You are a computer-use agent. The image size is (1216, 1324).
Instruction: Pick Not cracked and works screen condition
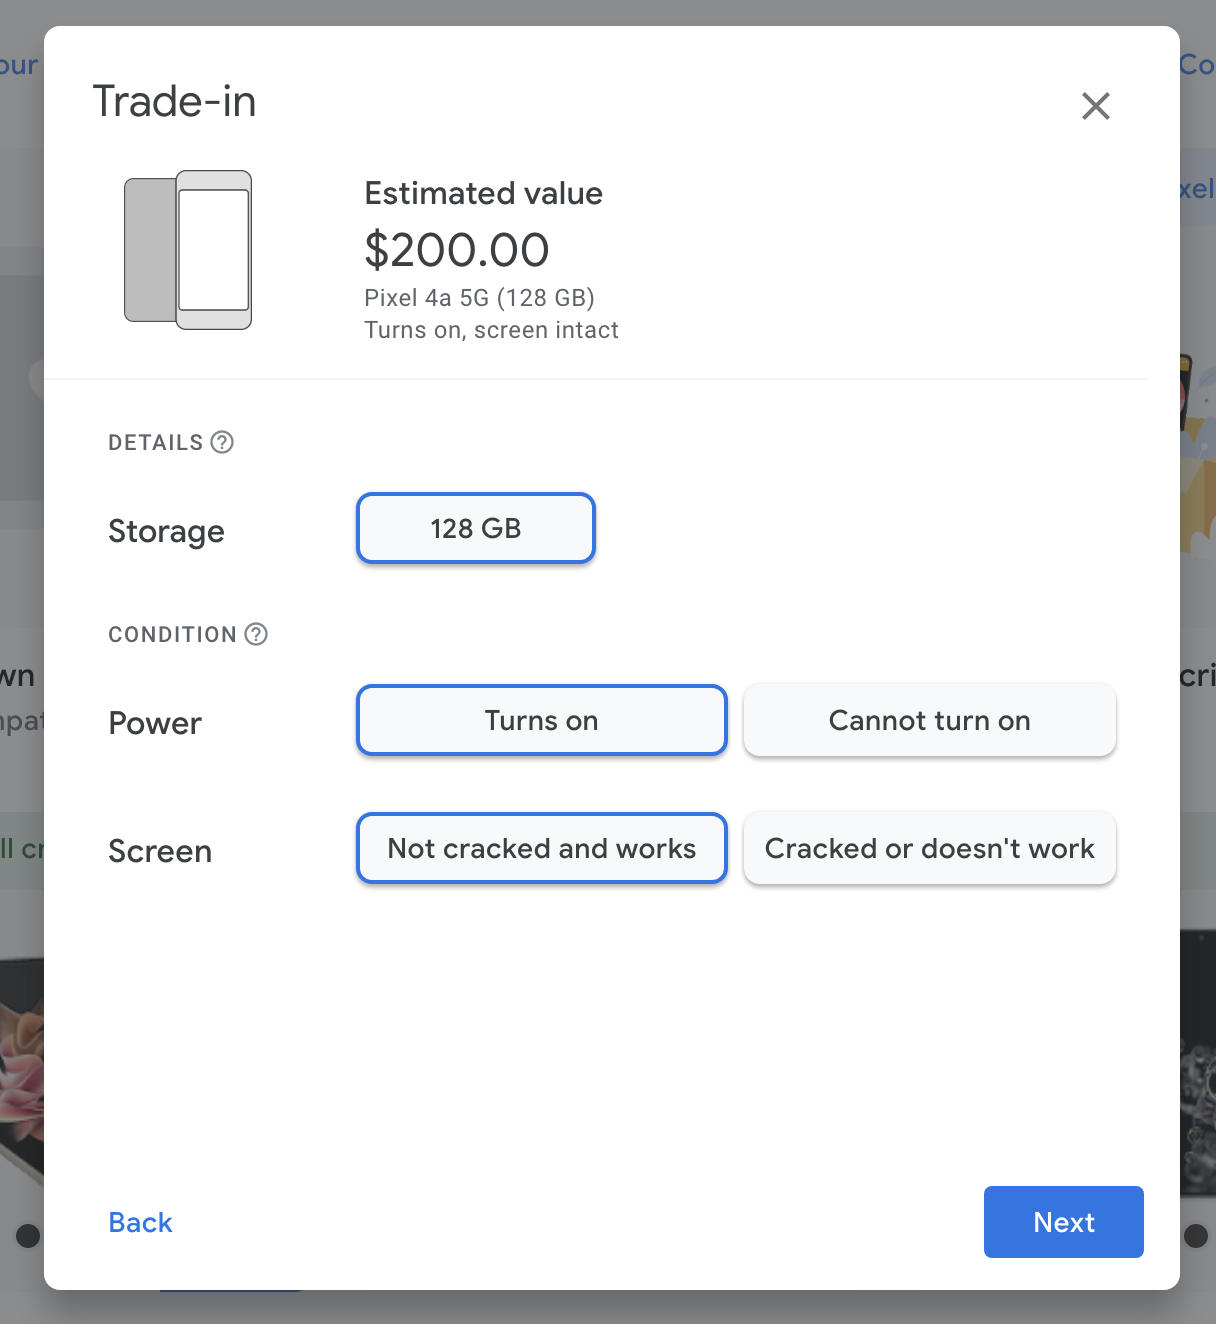(541, 848)
